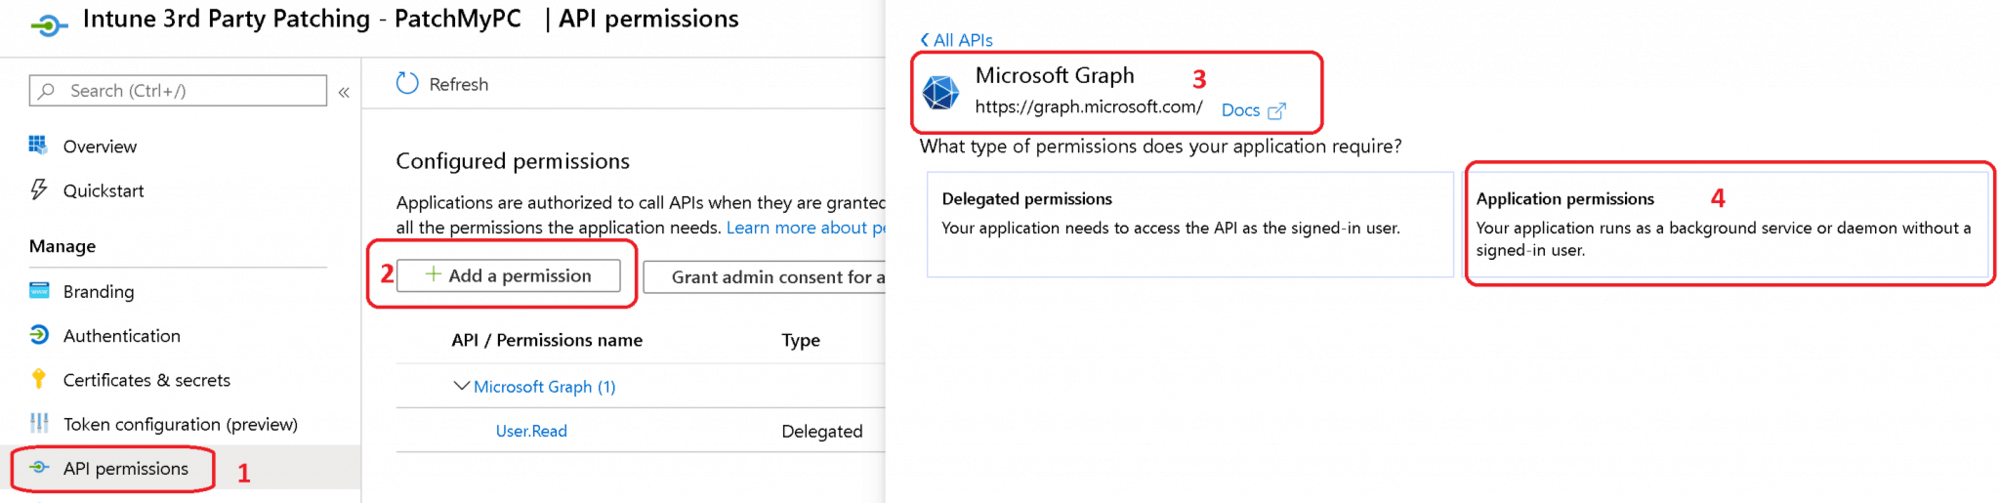
Task: Click the Refresh circular arrow icon
Action: tap(407, 83)
